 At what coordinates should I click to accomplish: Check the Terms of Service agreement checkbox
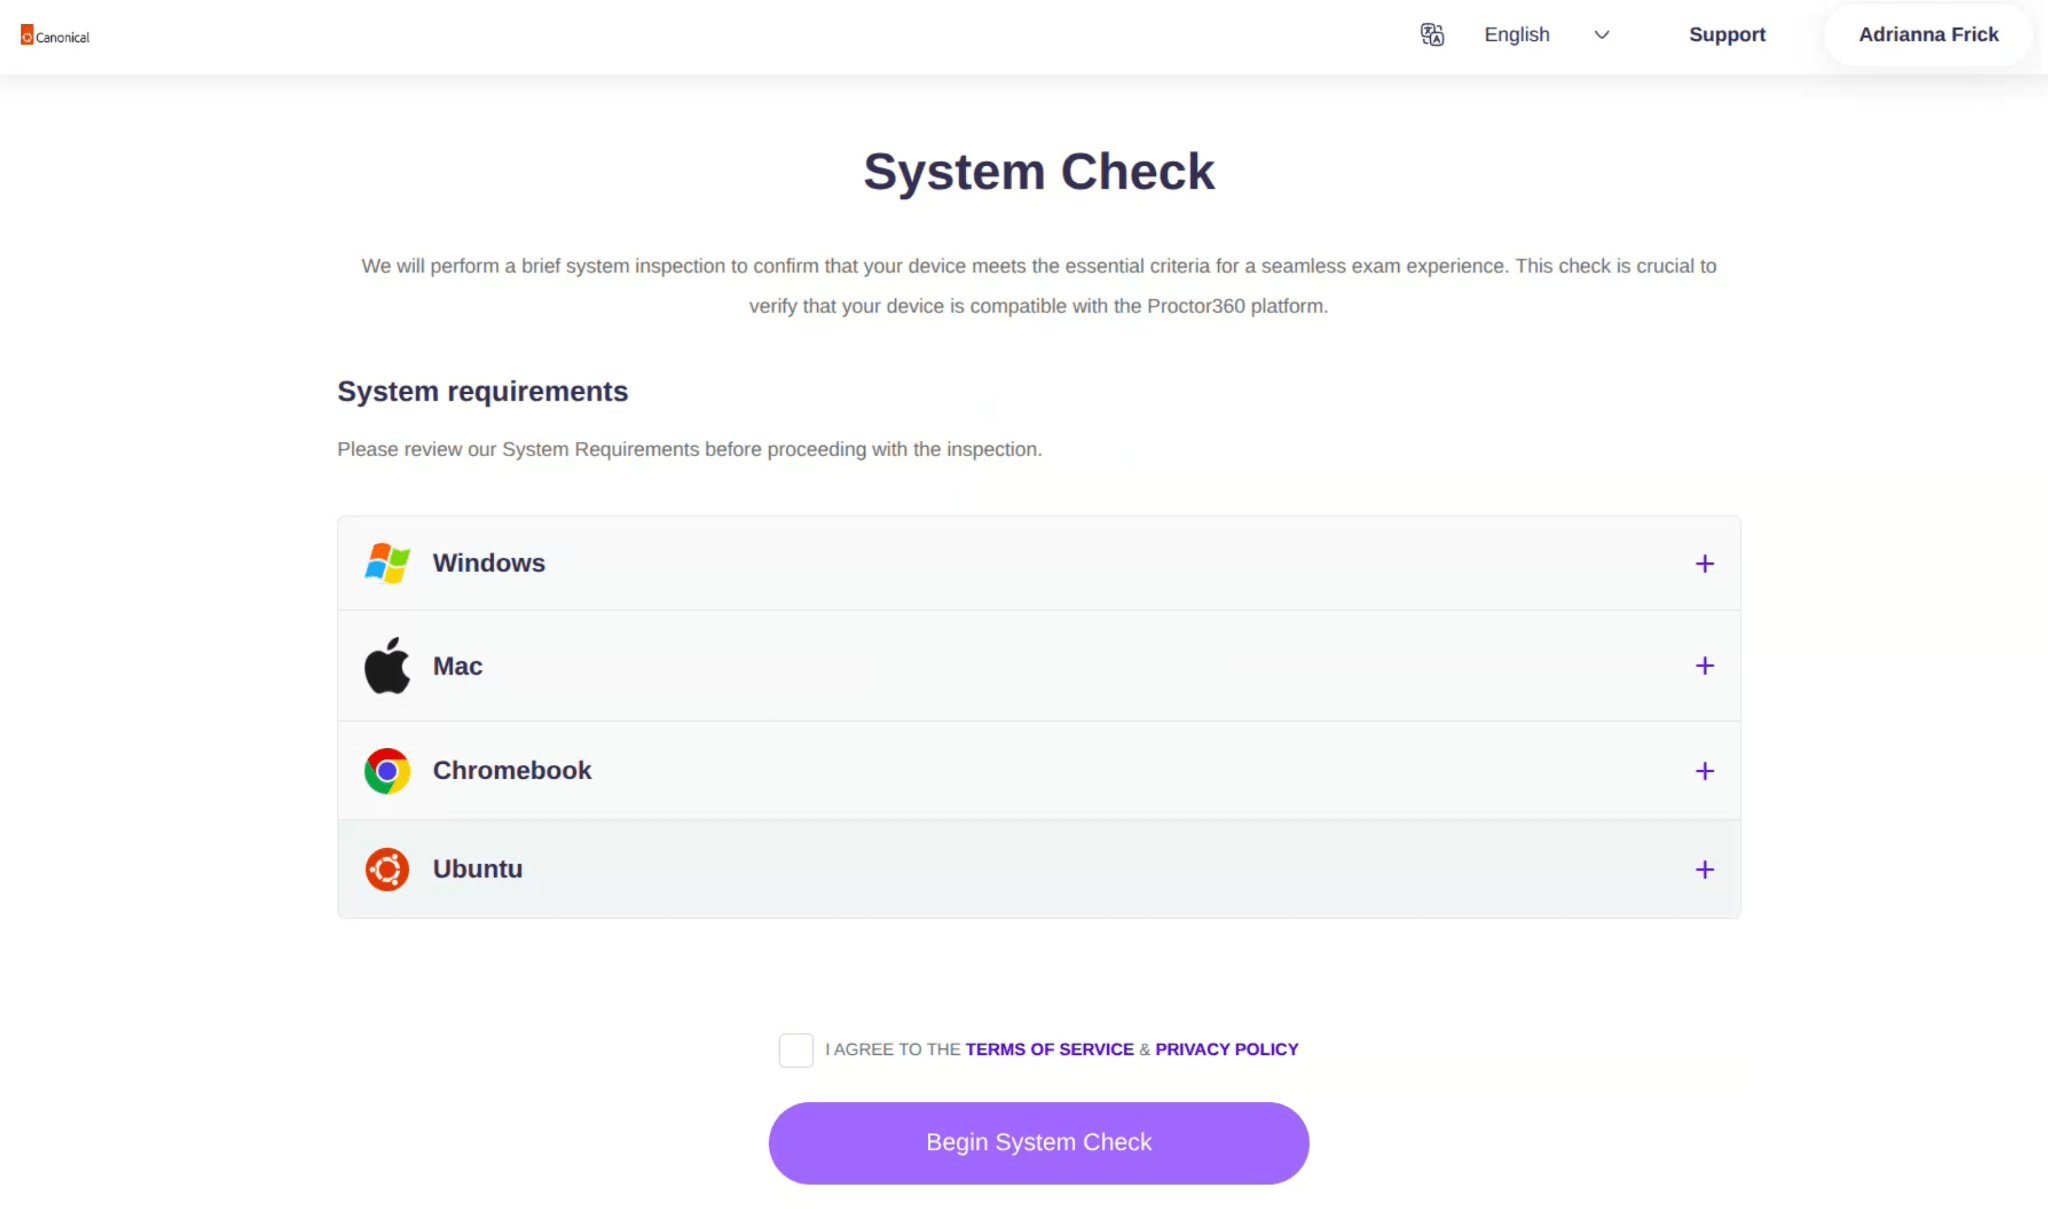tap(796, 1049)
